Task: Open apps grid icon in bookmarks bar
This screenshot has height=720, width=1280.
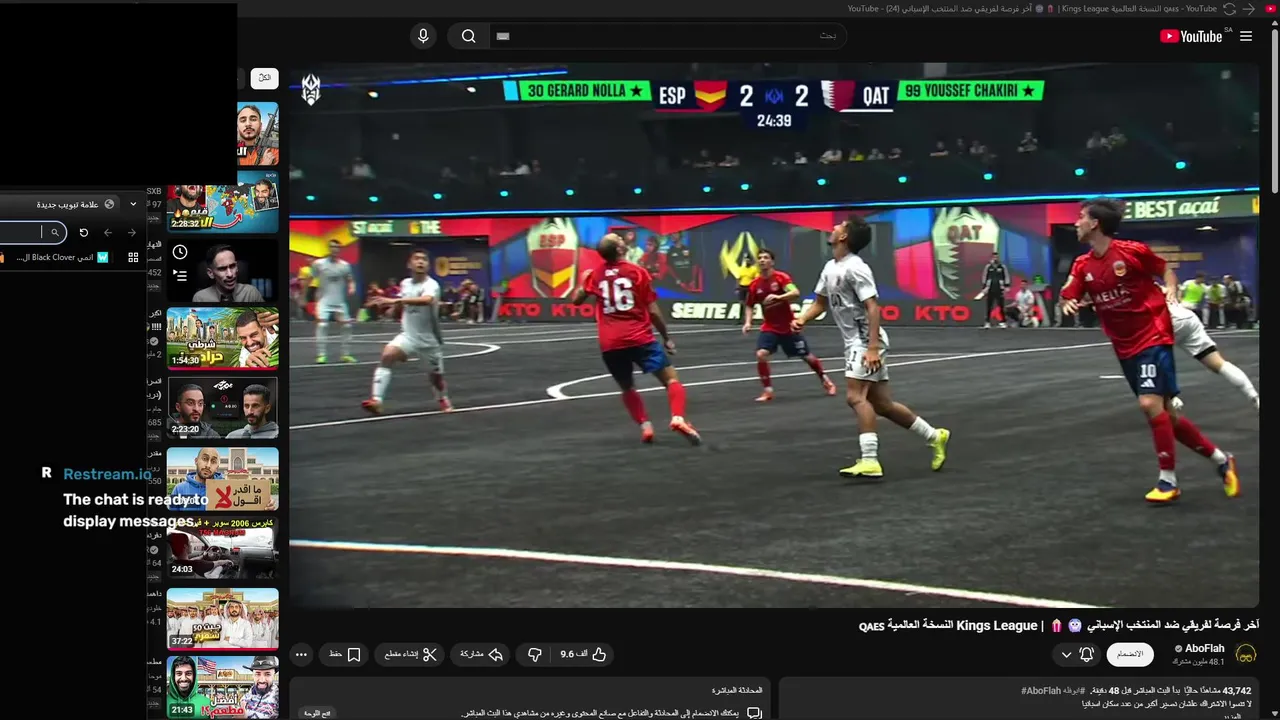Action: [133, 258]
